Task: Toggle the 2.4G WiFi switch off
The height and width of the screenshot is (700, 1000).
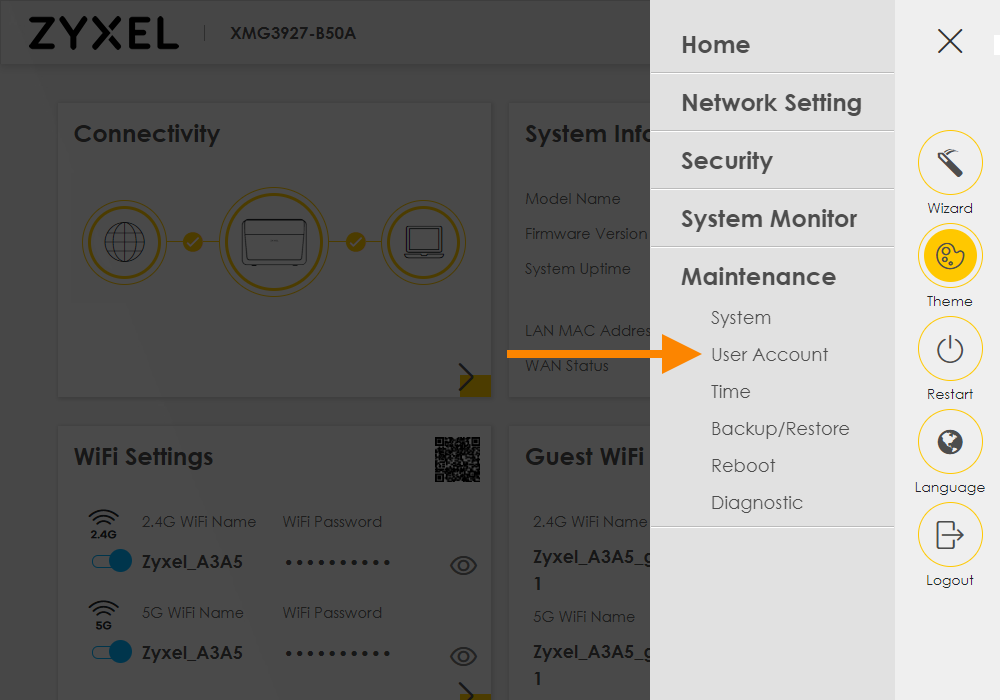Action: (x=111, y=561)
